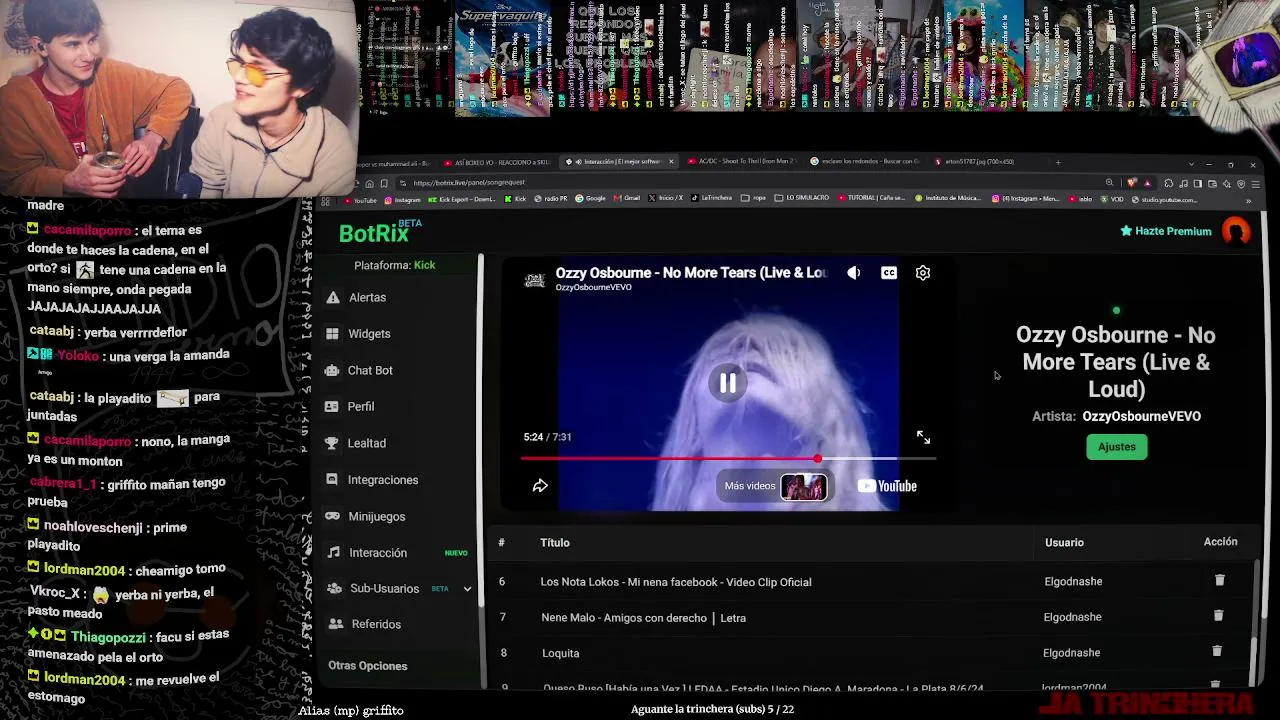
Task: Delete the Loquita song from the queue
Action: (1217, 651)
